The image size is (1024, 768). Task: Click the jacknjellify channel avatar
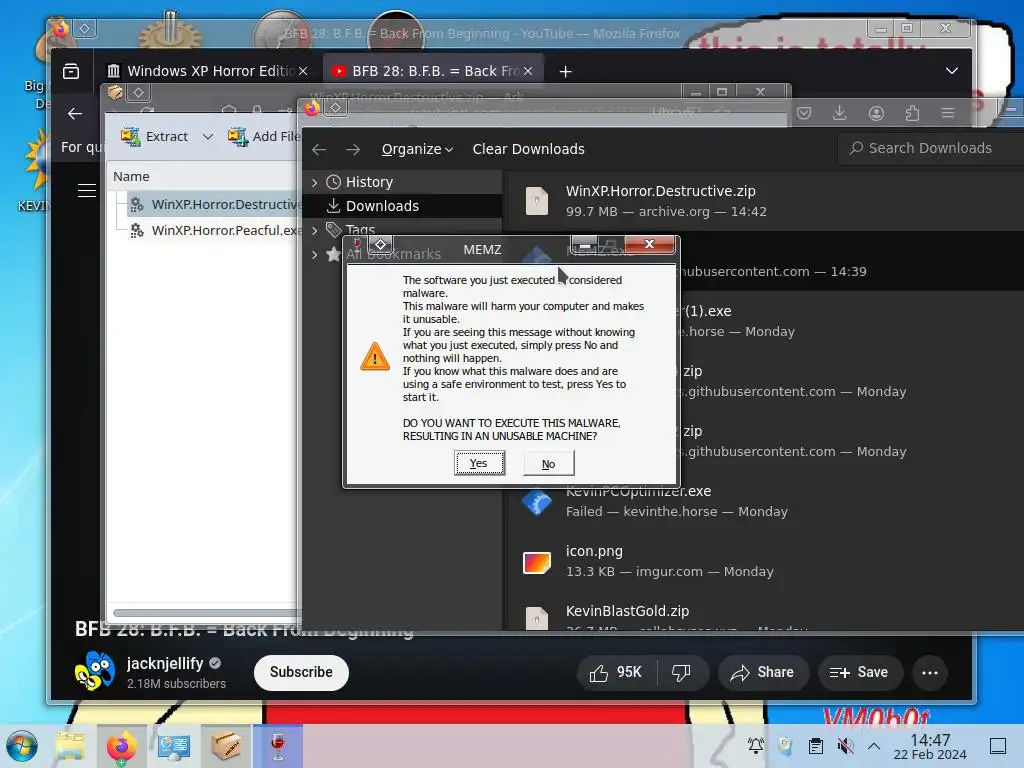coord(95,671)
